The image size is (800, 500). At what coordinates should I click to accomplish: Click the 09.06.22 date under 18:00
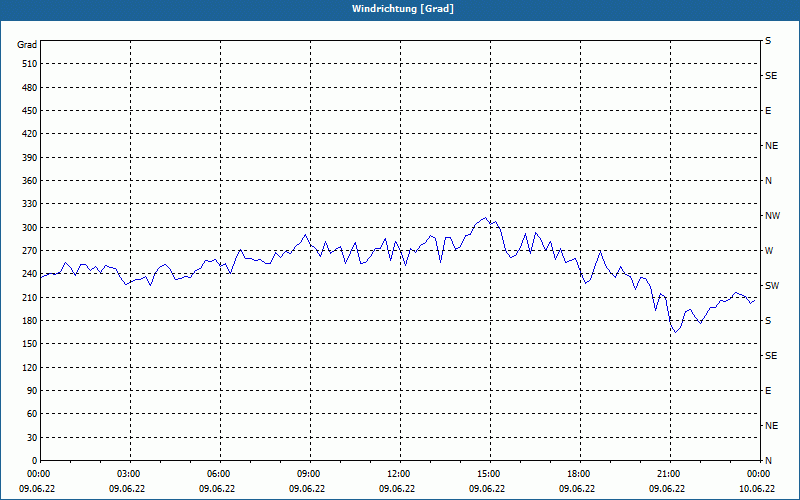[577, 489]
